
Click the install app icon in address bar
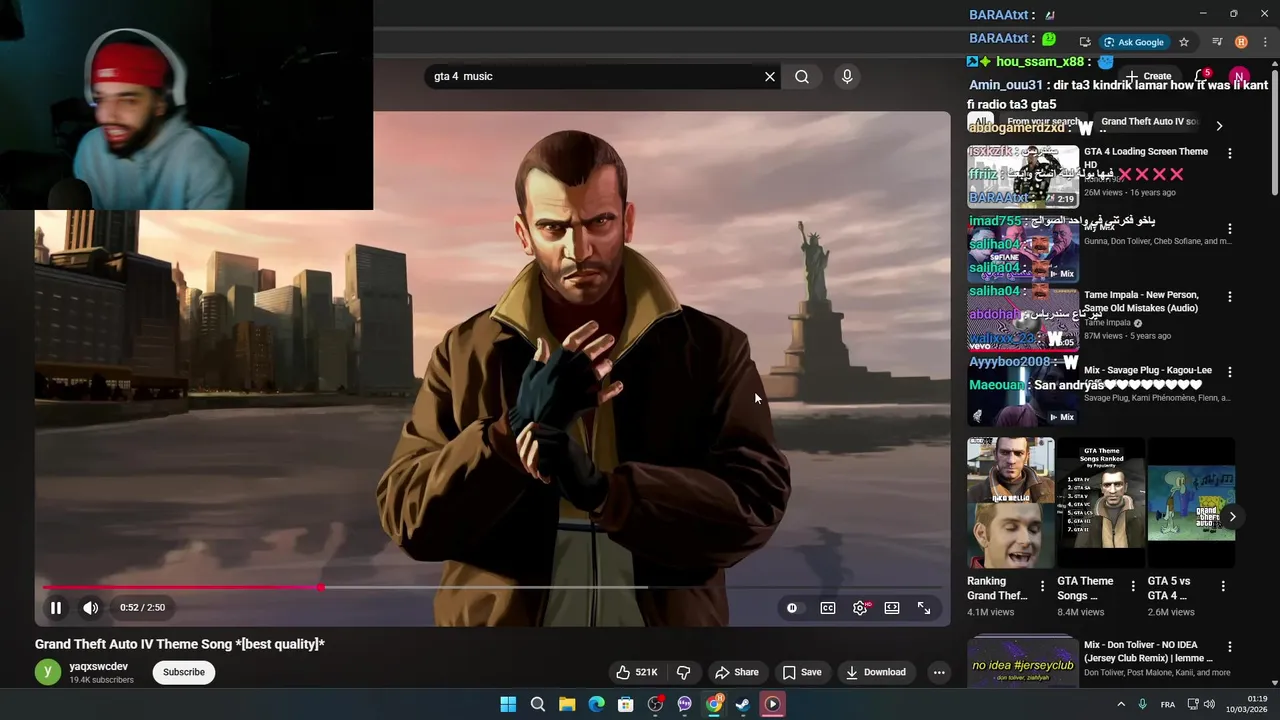click(1085, 42)
